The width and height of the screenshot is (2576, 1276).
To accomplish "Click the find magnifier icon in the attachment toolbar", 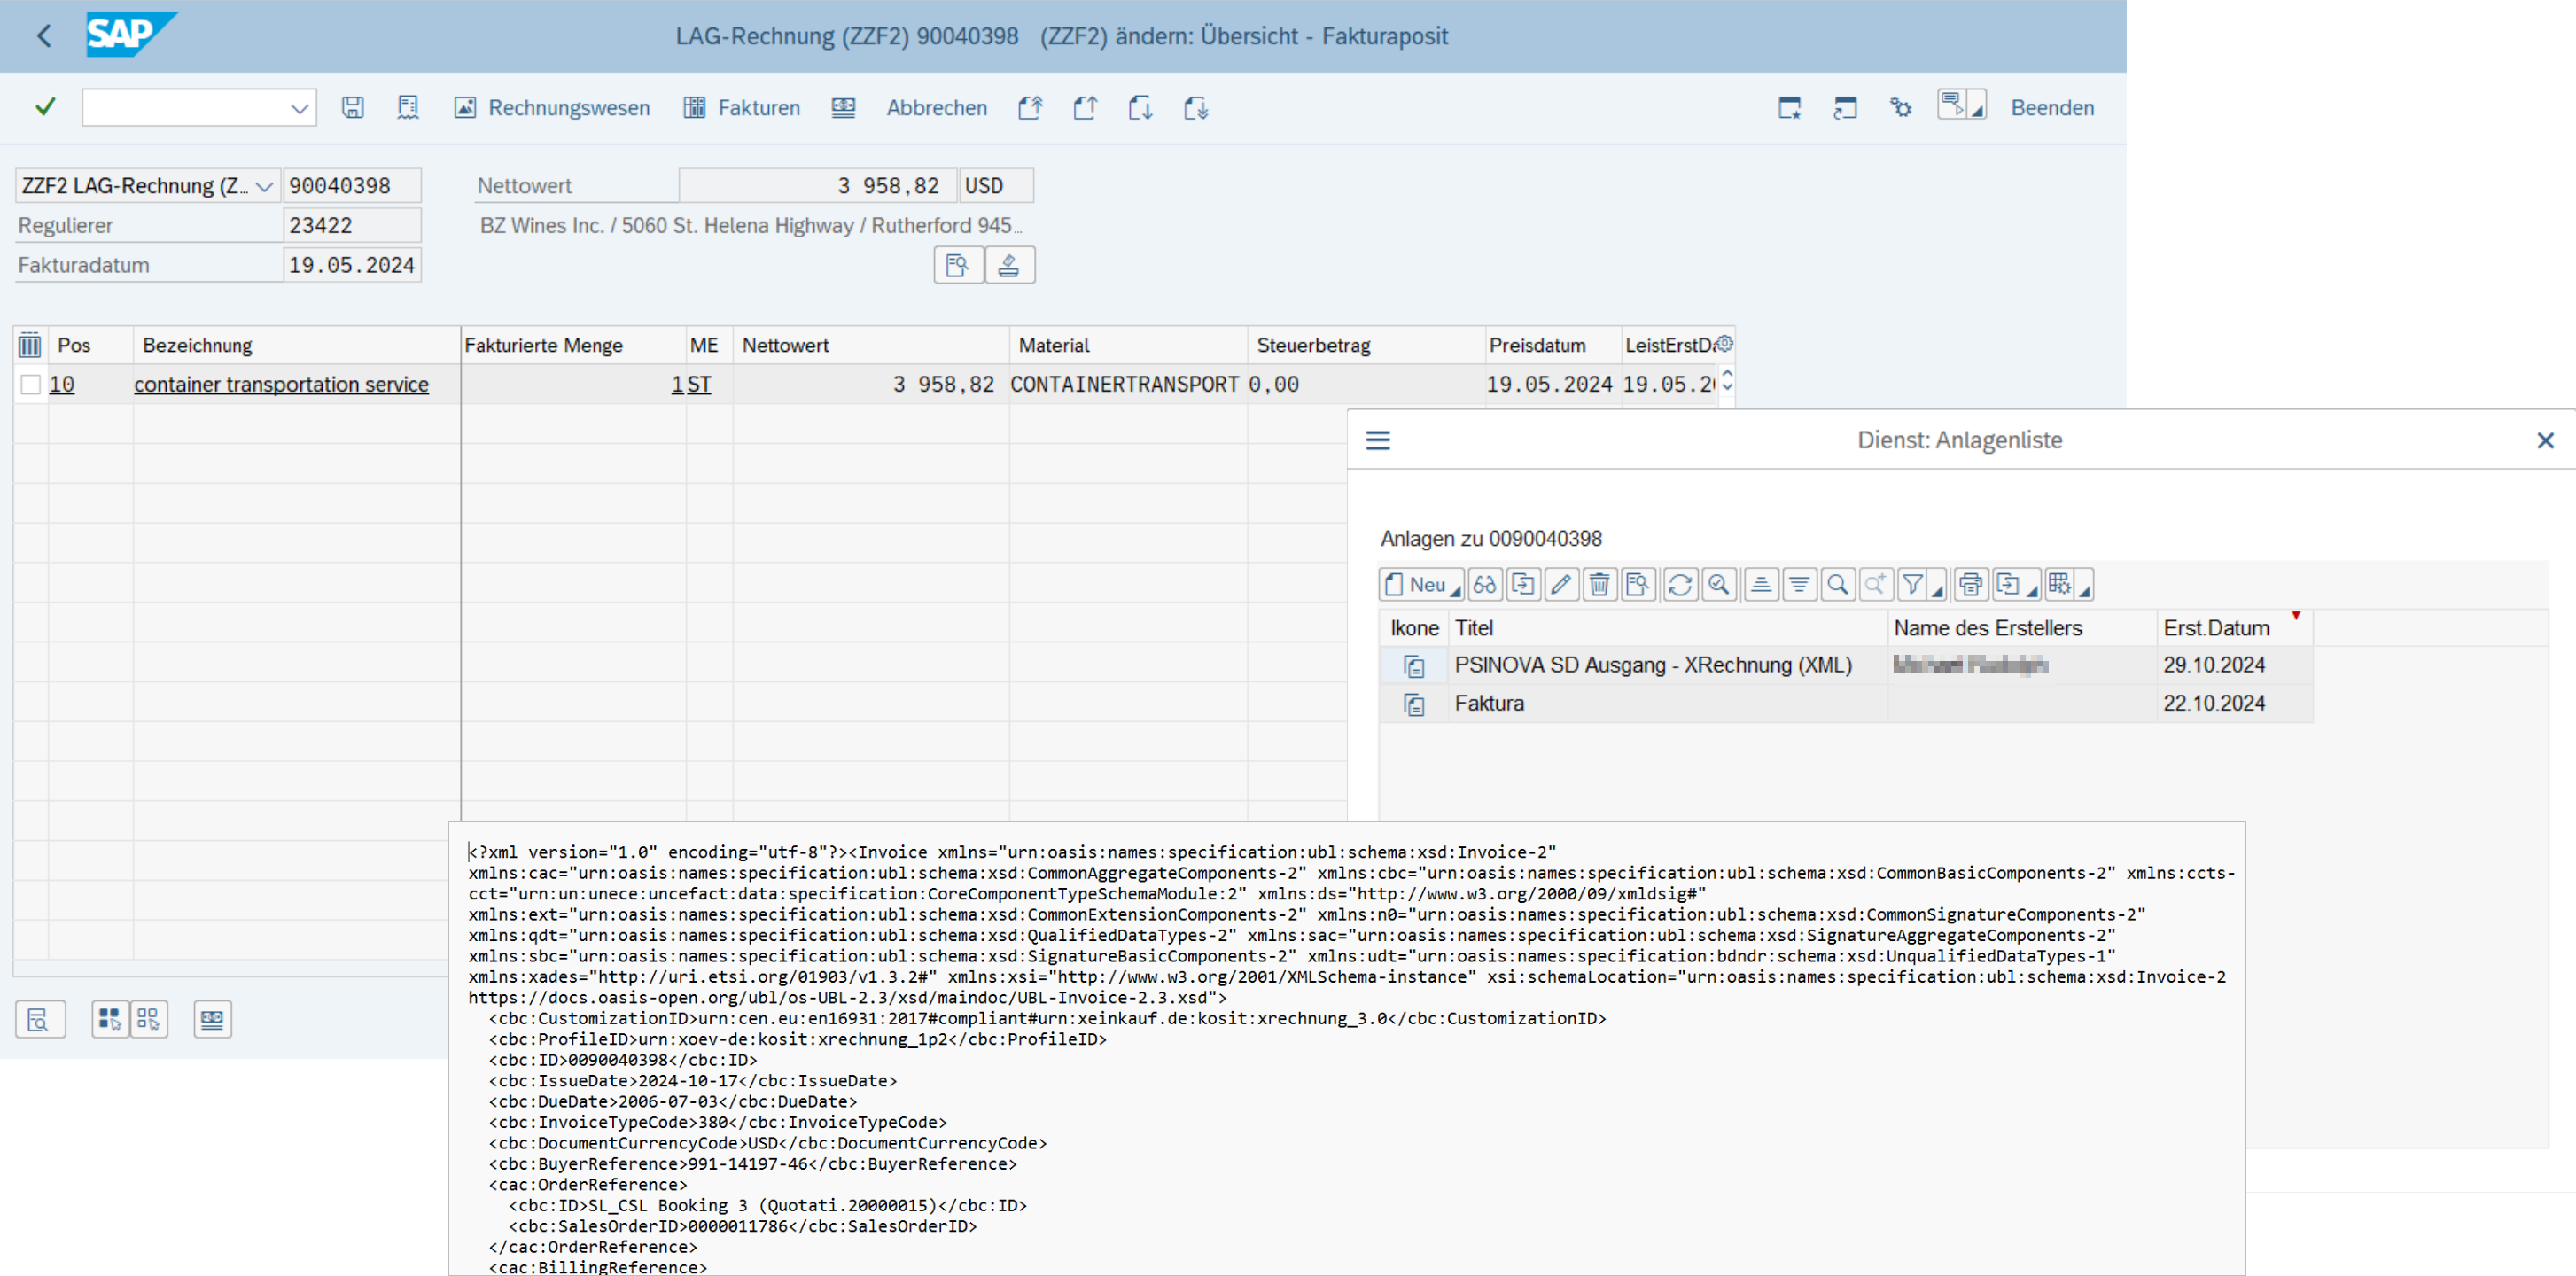I will pos(1837,585).
